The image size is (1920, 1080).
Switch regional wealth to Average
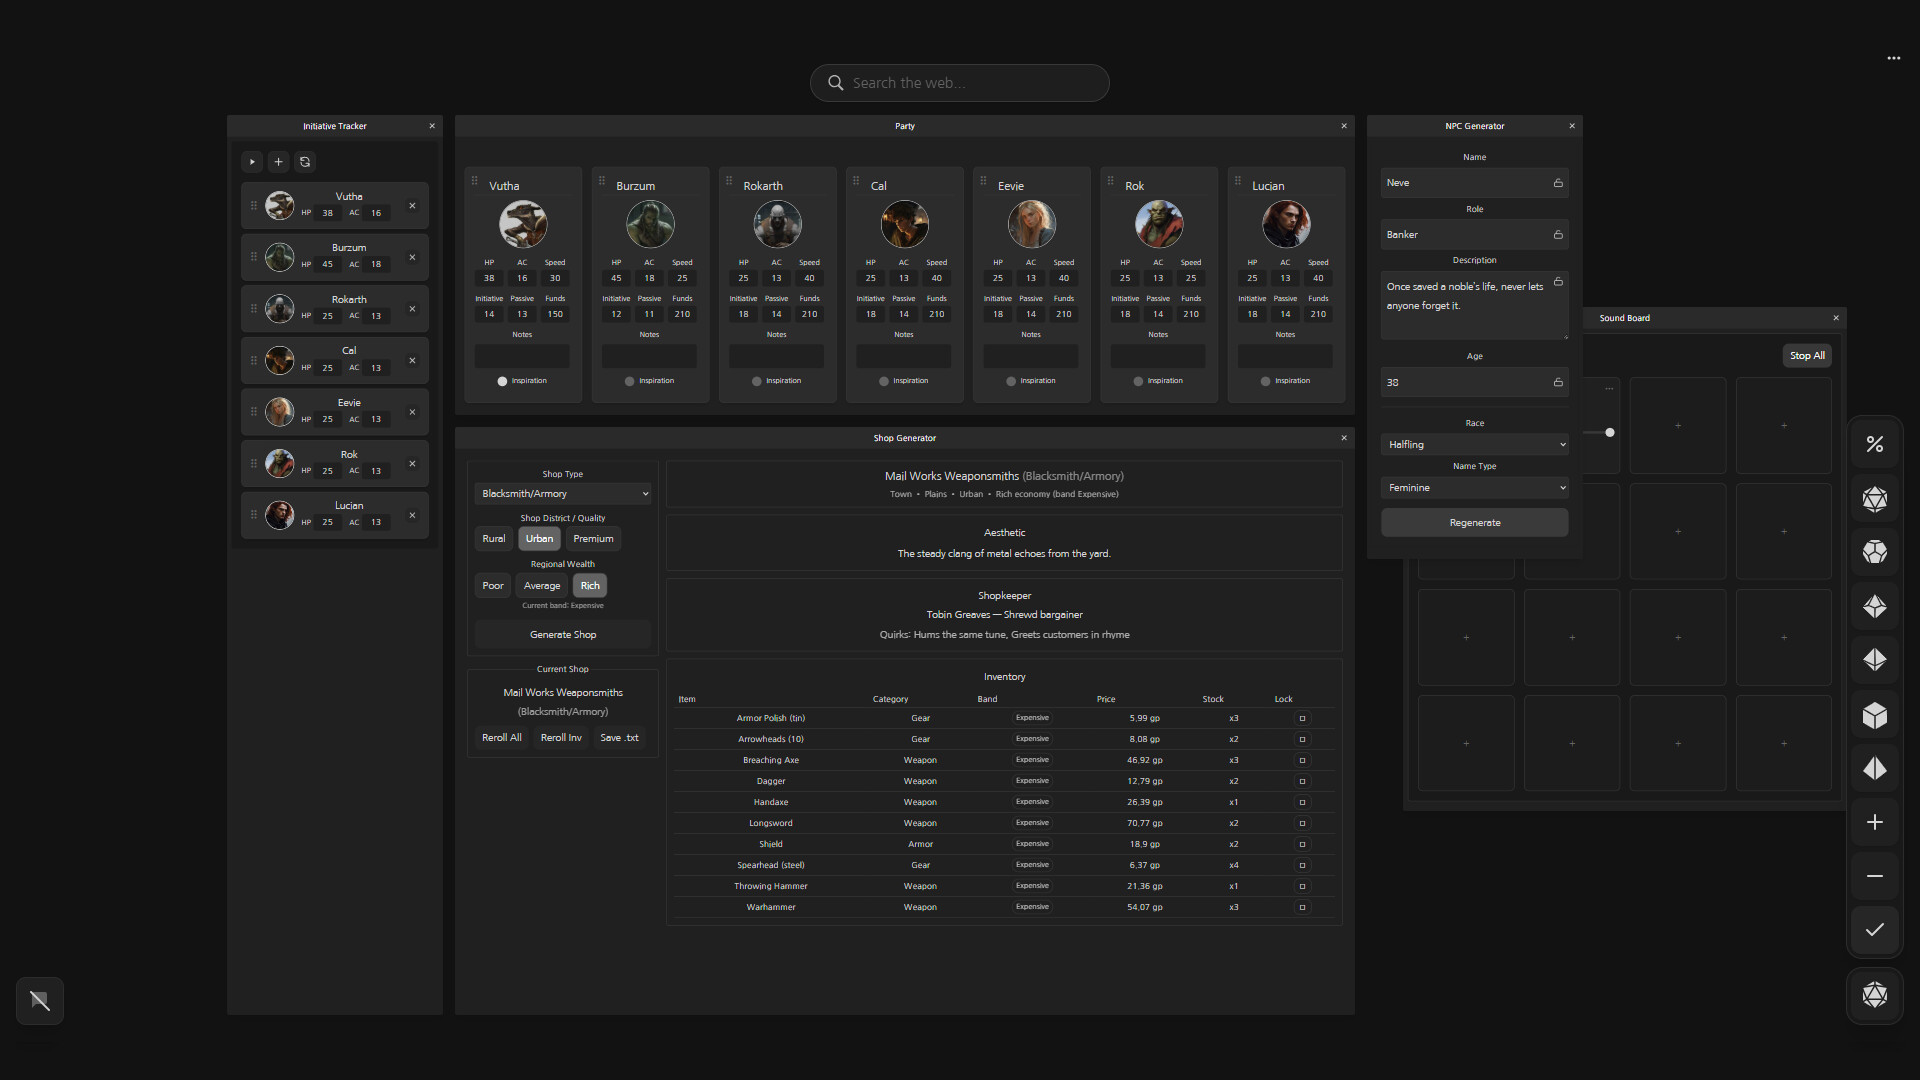tap(541, 585)
